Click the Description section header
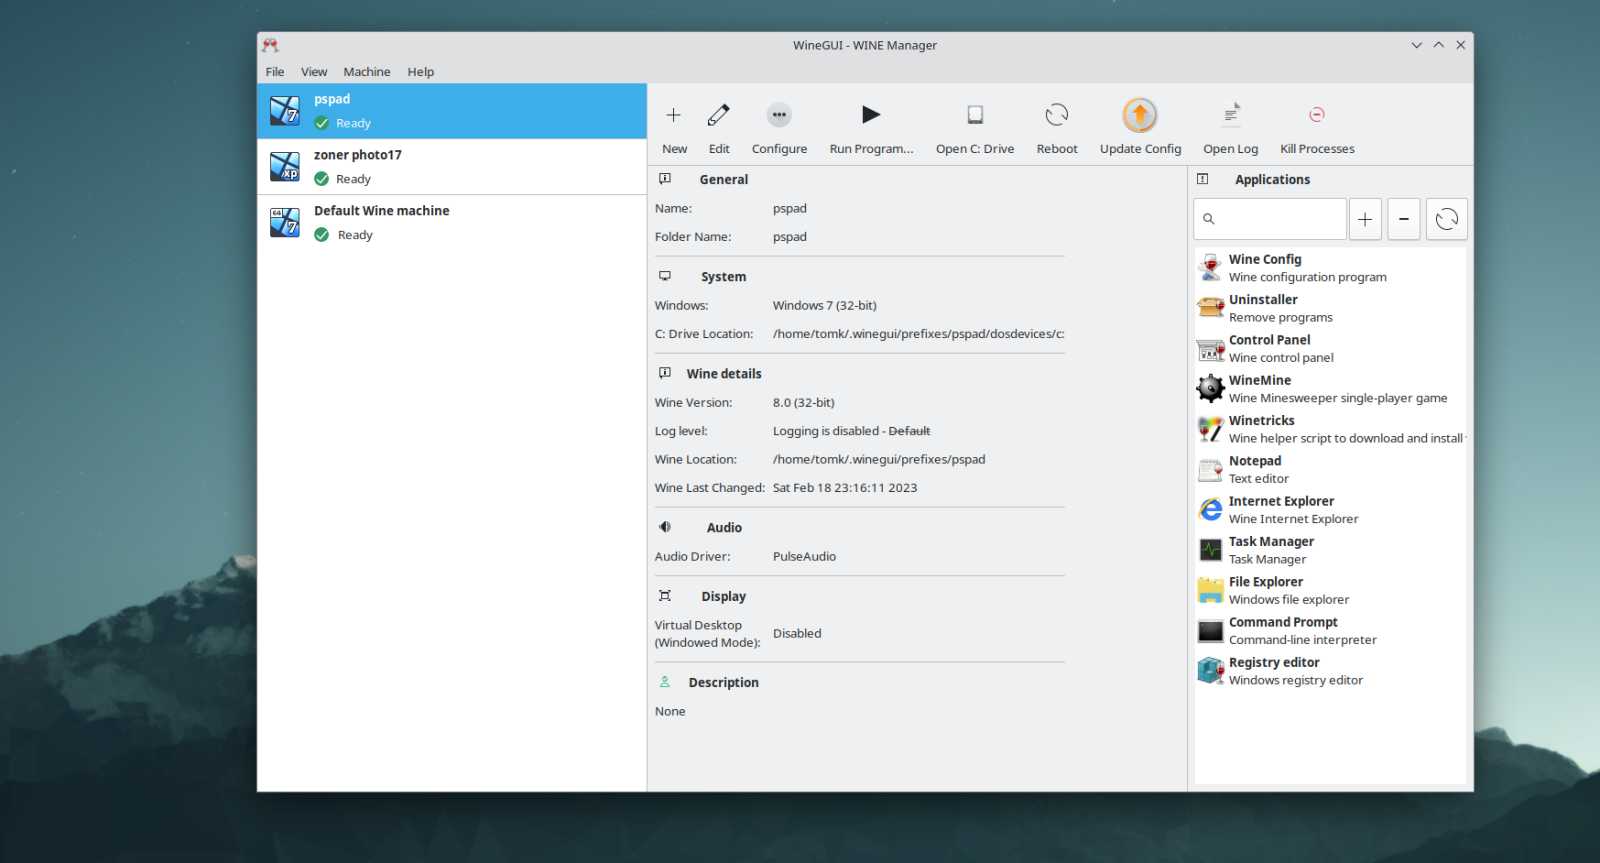1600x863 pixels. [x=724, y=683]
